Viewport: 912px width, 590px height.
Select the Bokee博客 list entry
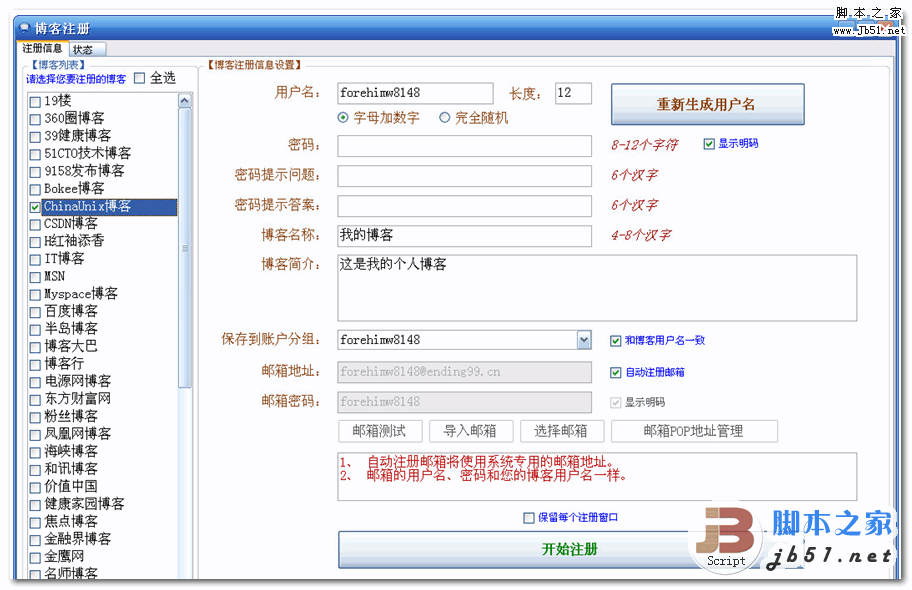click(74, 189)
